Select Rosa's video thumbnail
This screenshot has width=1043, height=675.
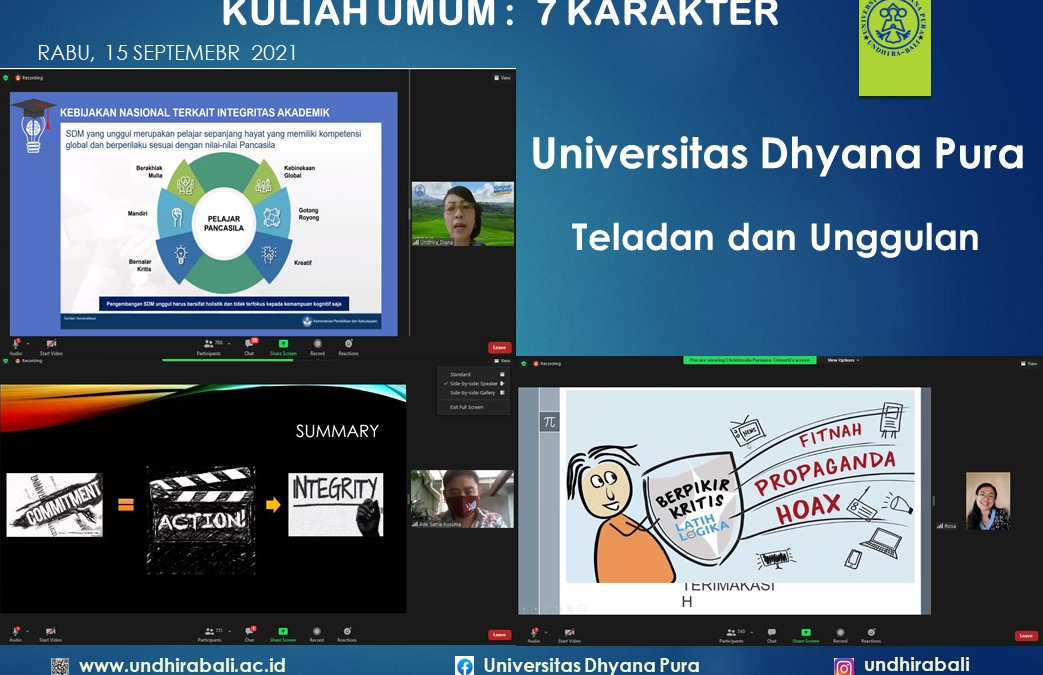tap(988, 501)
